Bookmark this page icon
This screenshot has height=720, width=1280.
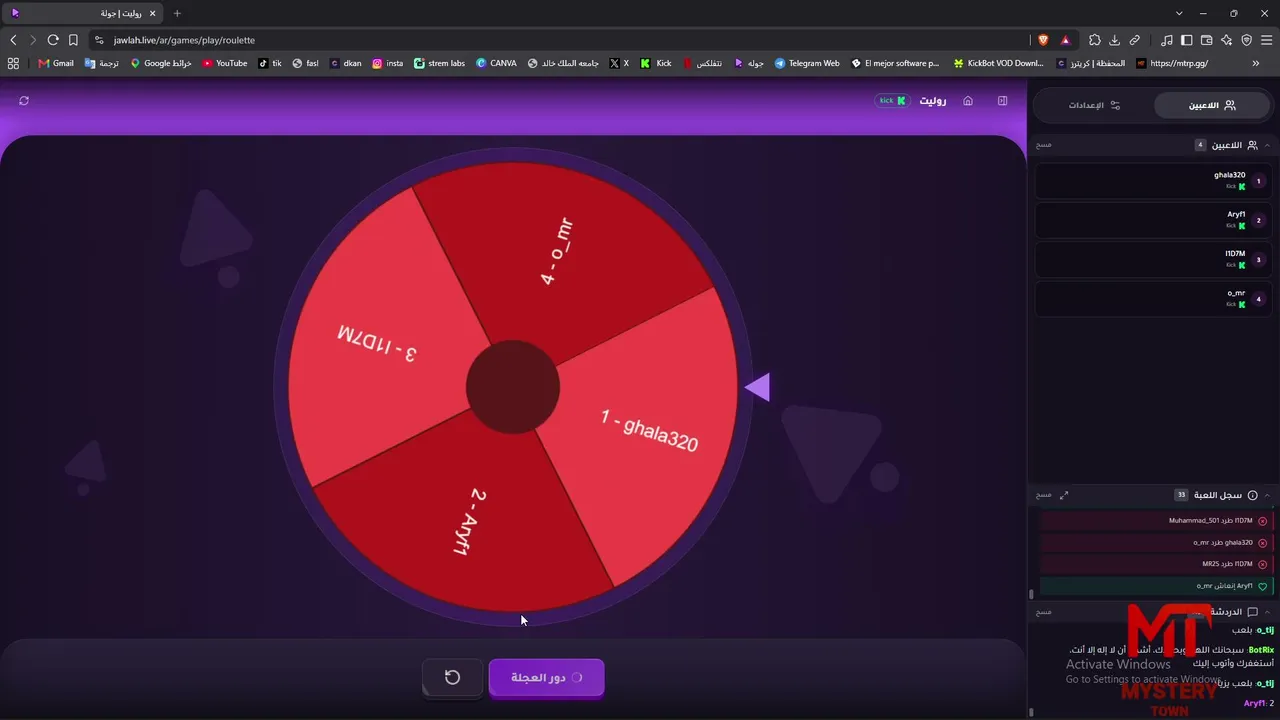click(73, 40)
